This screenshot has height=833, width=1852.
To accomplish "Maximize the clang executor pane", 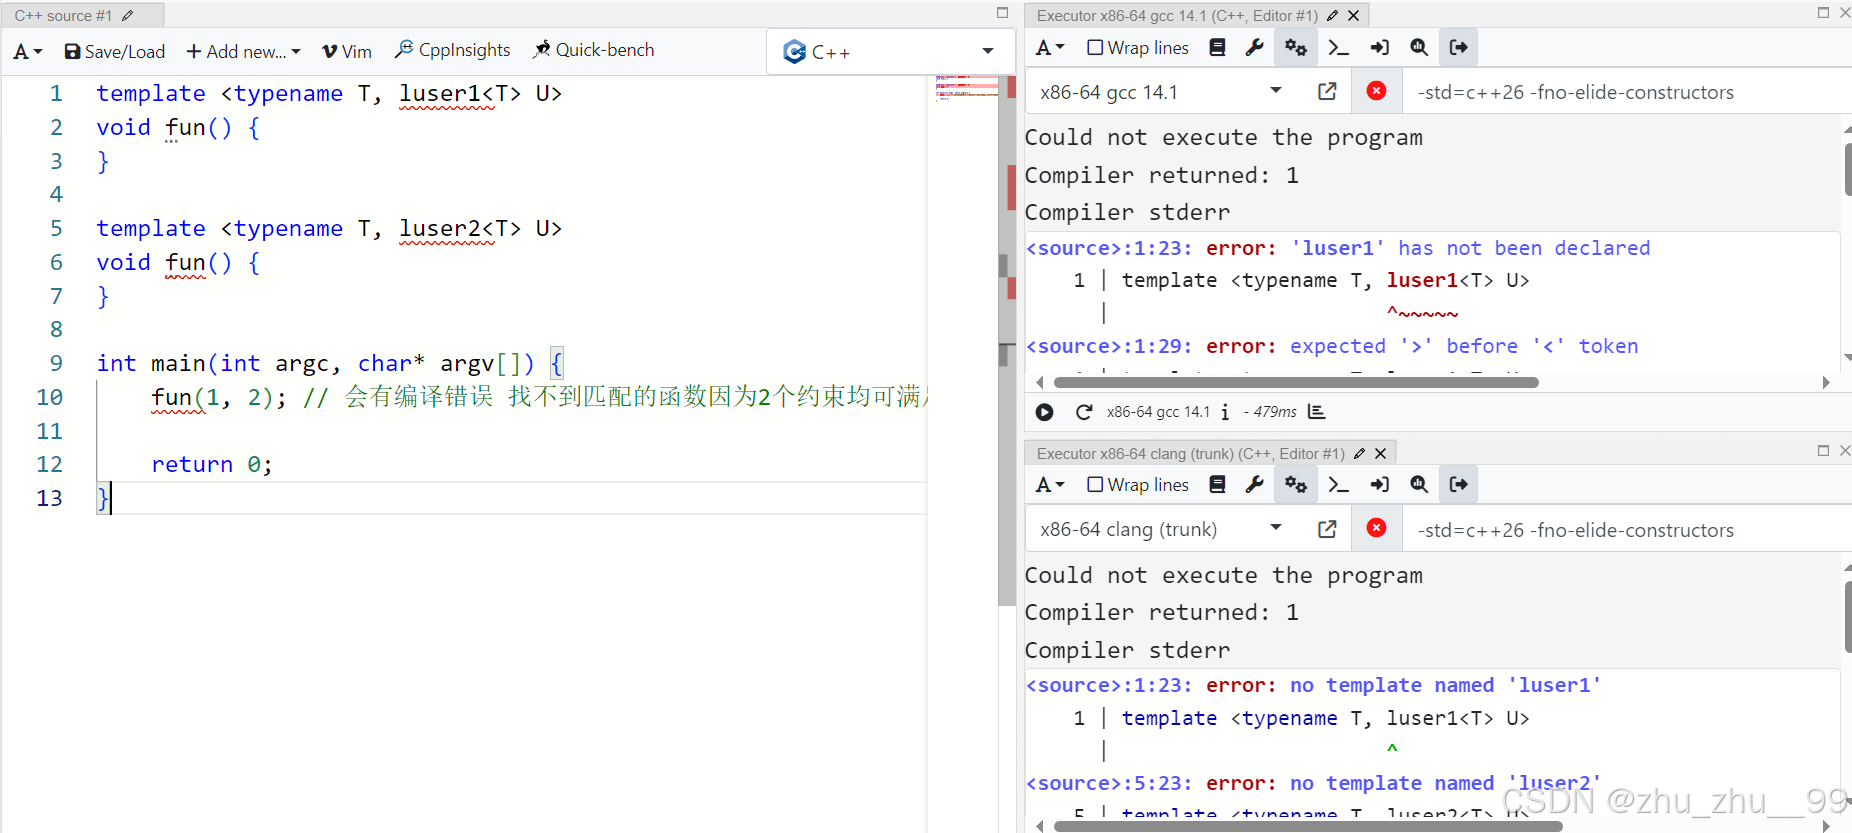I will tap(1823, 451).
